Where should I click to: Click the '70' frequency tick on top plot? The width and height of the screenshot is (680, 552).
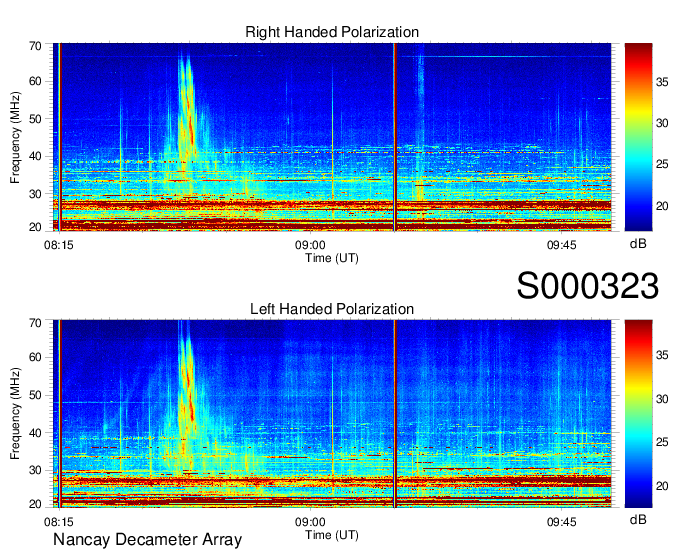tap(35, 46)
